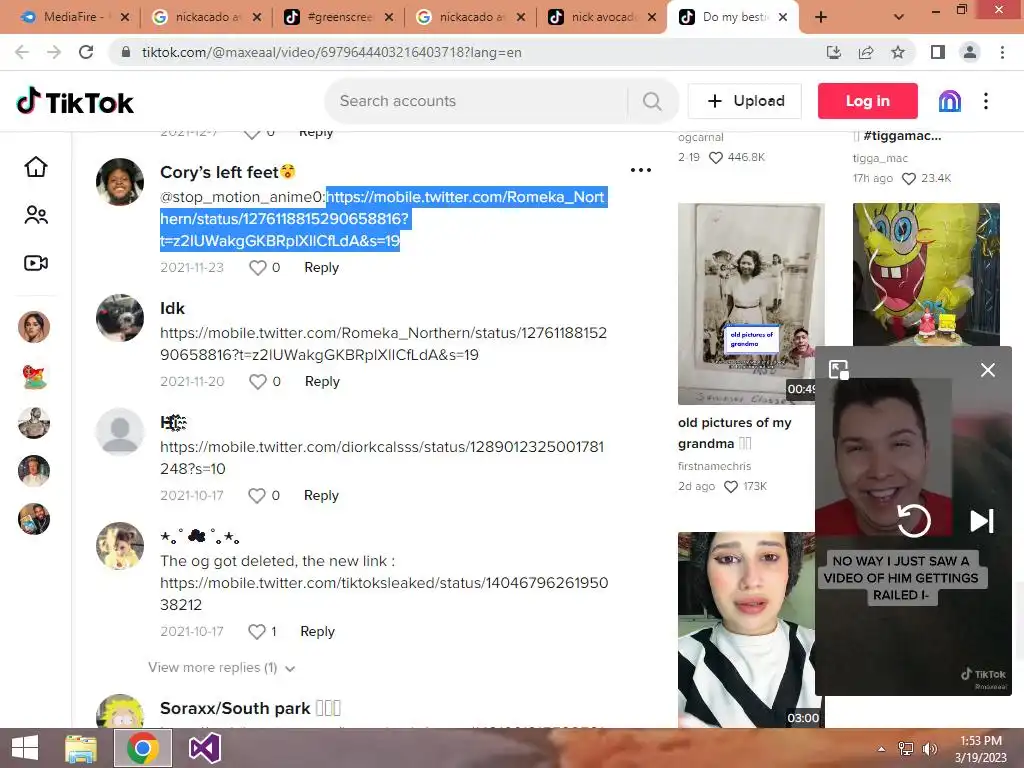Open the LIVE video icon in sidebar
The height and width of the screenshot is (768, 1024).
(x=36, y=263)
